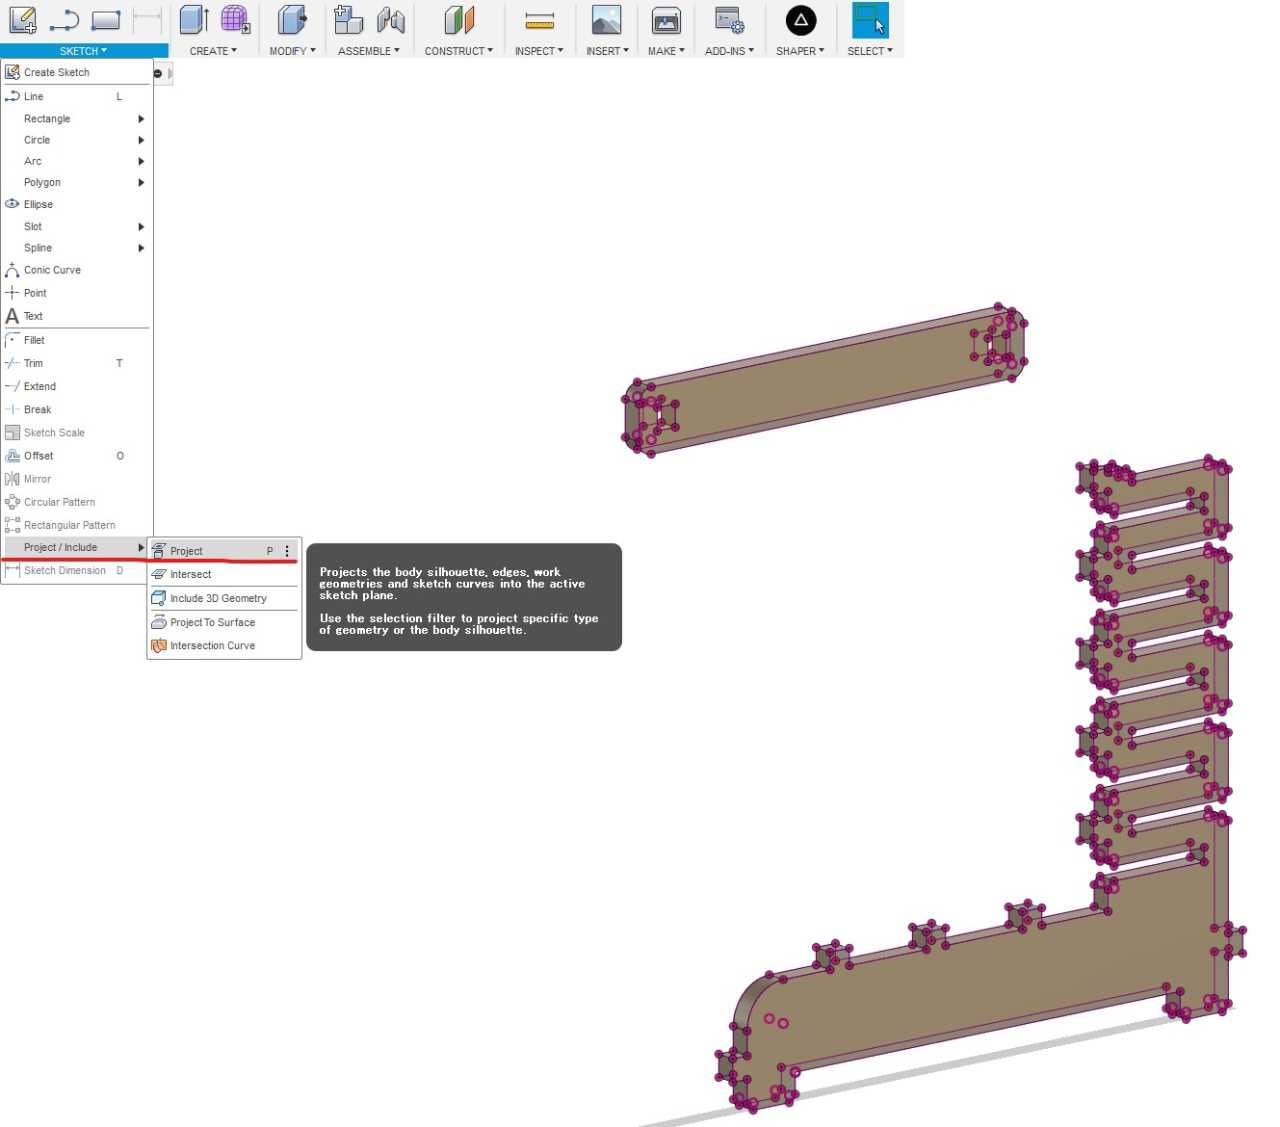This screenshot has width=1280, height=1127.
Task: Open the SKETCH dropdown label
Action: pyautogui.click(x=83, y=51)
